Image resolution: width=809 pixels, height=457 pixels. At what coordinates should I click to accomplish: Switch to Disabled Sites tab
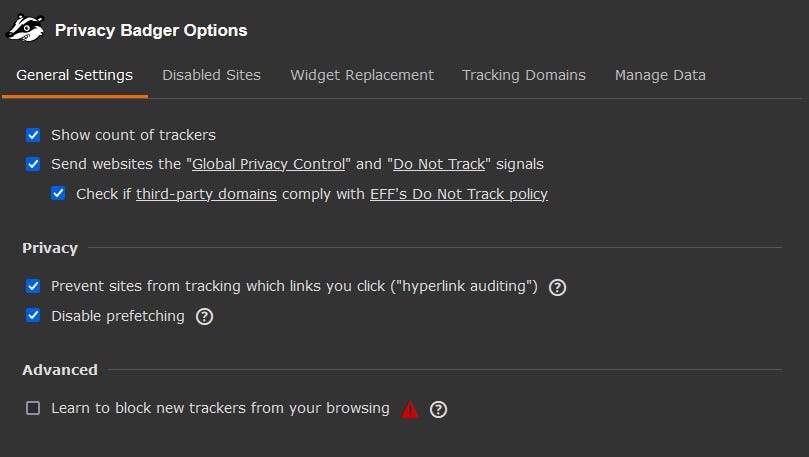[x=212, y=75]
